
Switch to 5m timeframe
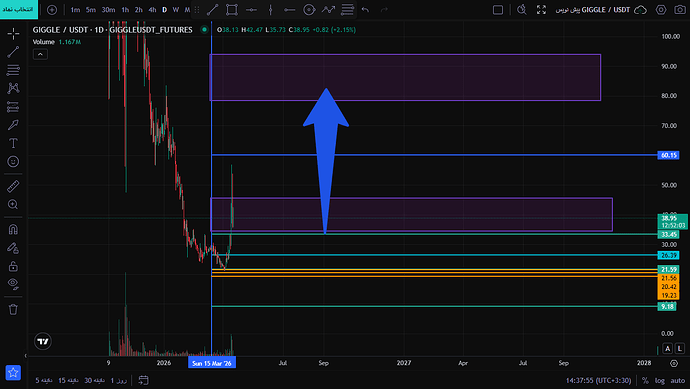tap(91, 10)
